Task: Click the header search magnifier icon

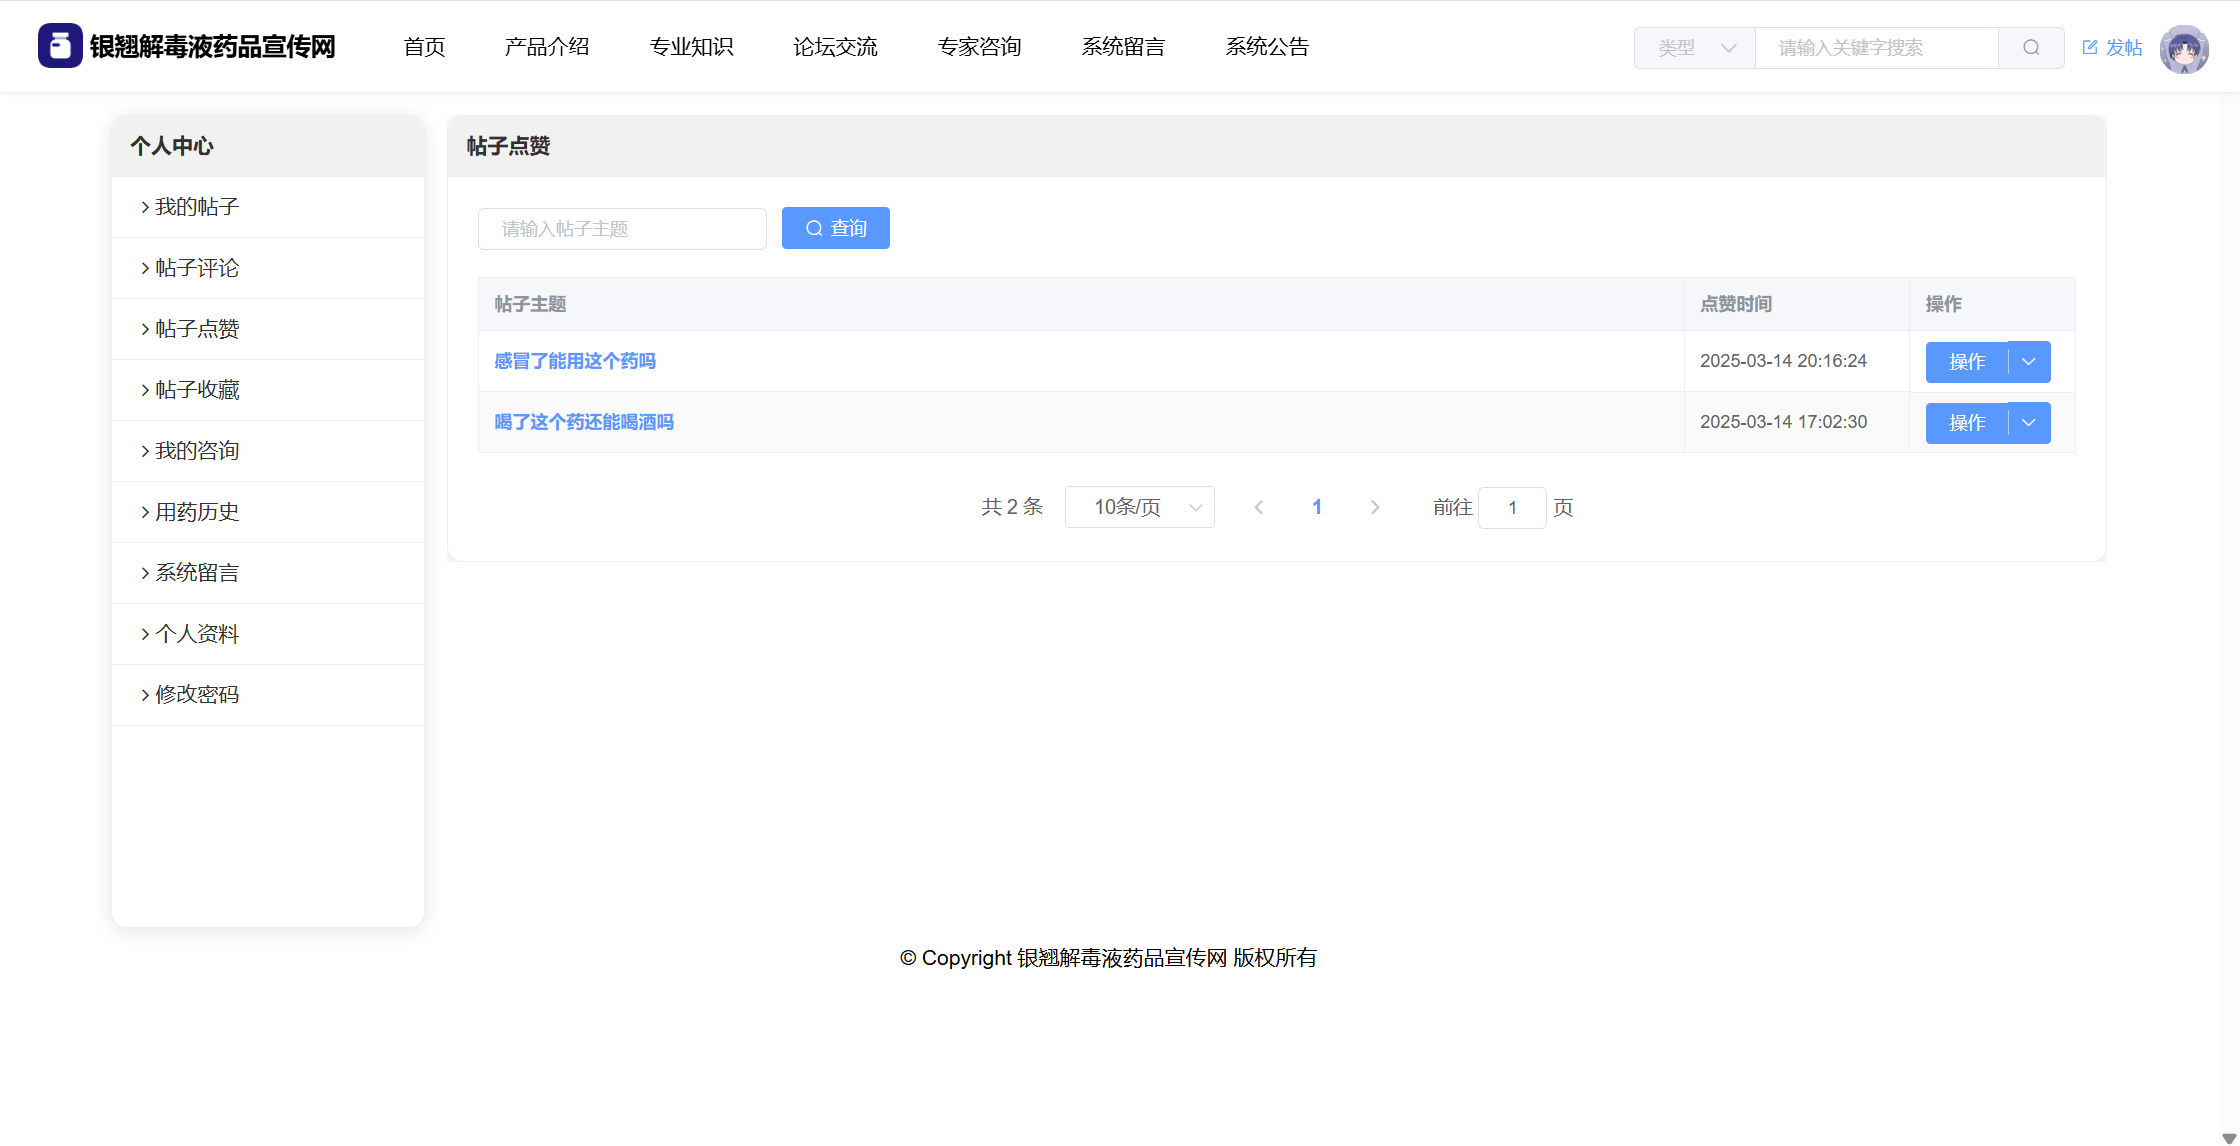Action: (2031, 48)
